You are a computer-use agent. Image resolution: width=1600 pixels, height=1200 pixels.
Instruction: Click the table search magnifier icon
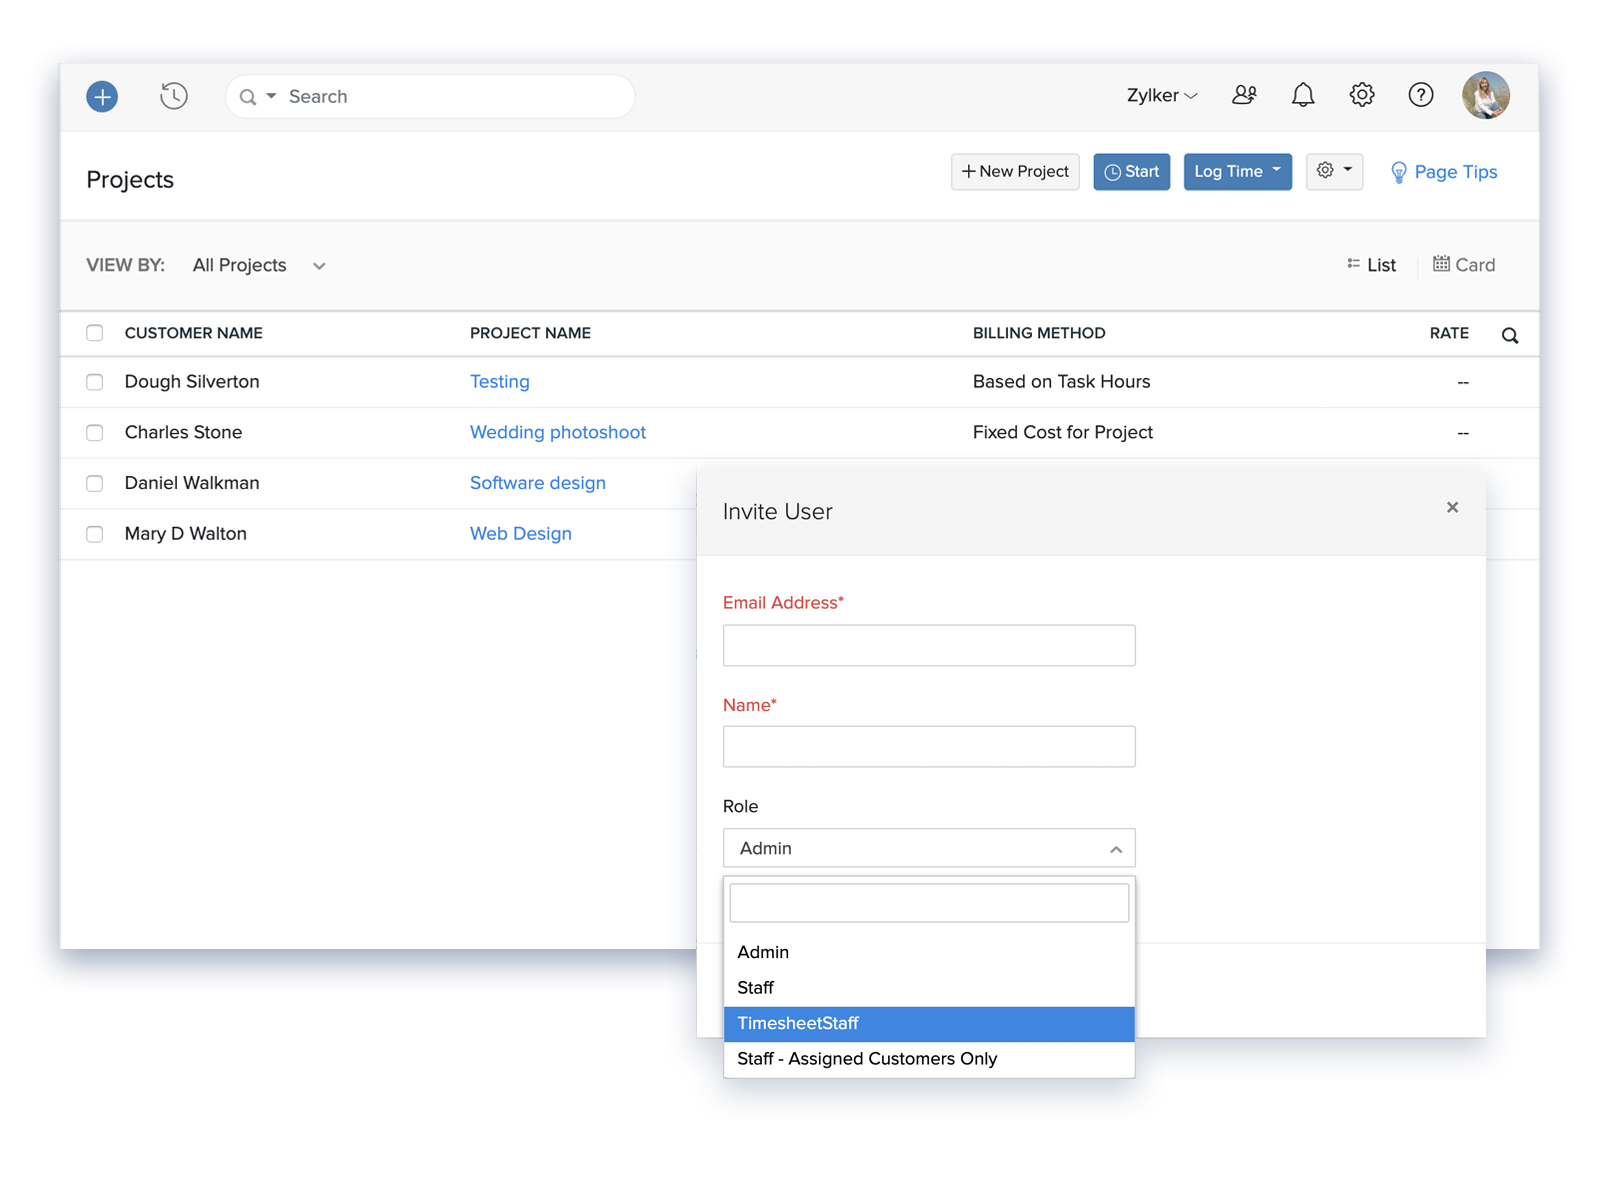pos(1510,336)
